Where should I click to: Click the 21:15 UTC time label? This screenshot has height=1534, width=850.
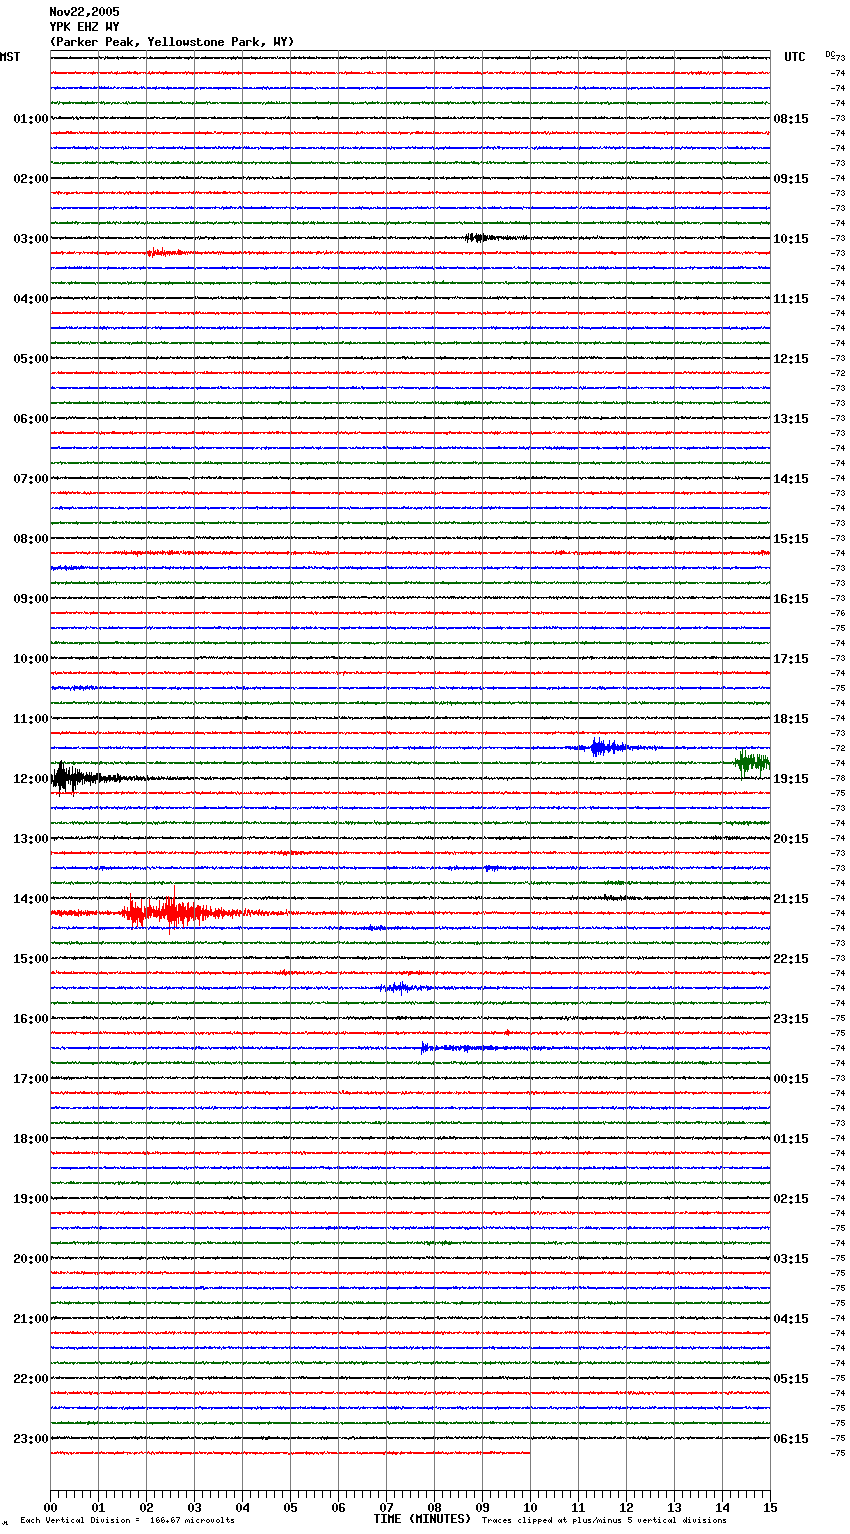pos(791,899)
